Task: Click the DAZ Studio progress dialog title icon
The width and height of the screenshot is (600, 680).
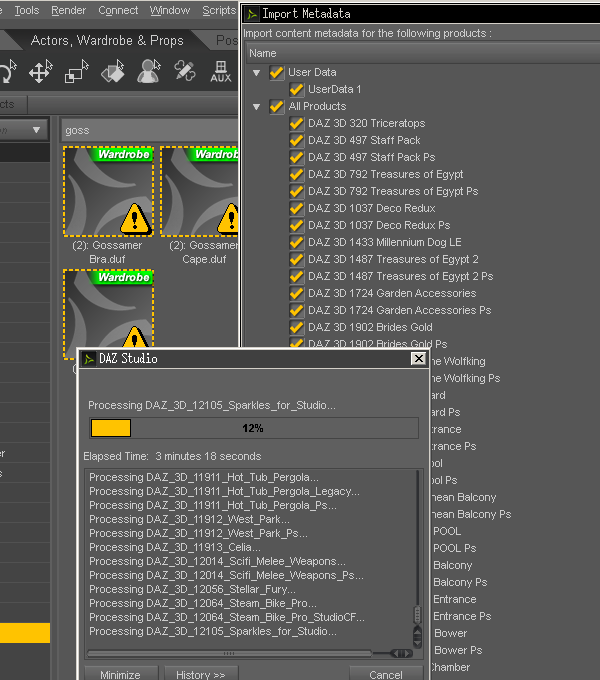Action: coord(89,359)
